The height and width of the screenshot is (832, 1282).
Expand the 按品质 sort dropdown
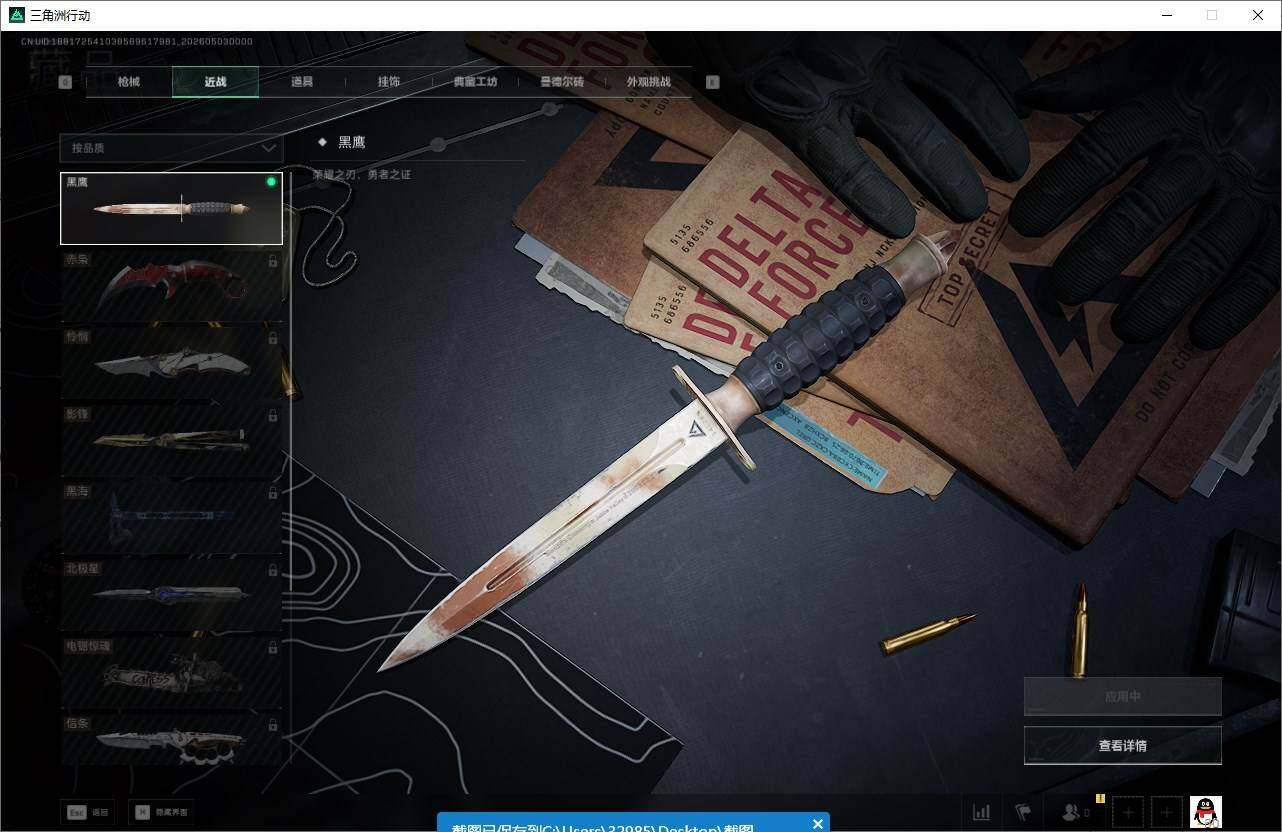[x=171, y=148]
